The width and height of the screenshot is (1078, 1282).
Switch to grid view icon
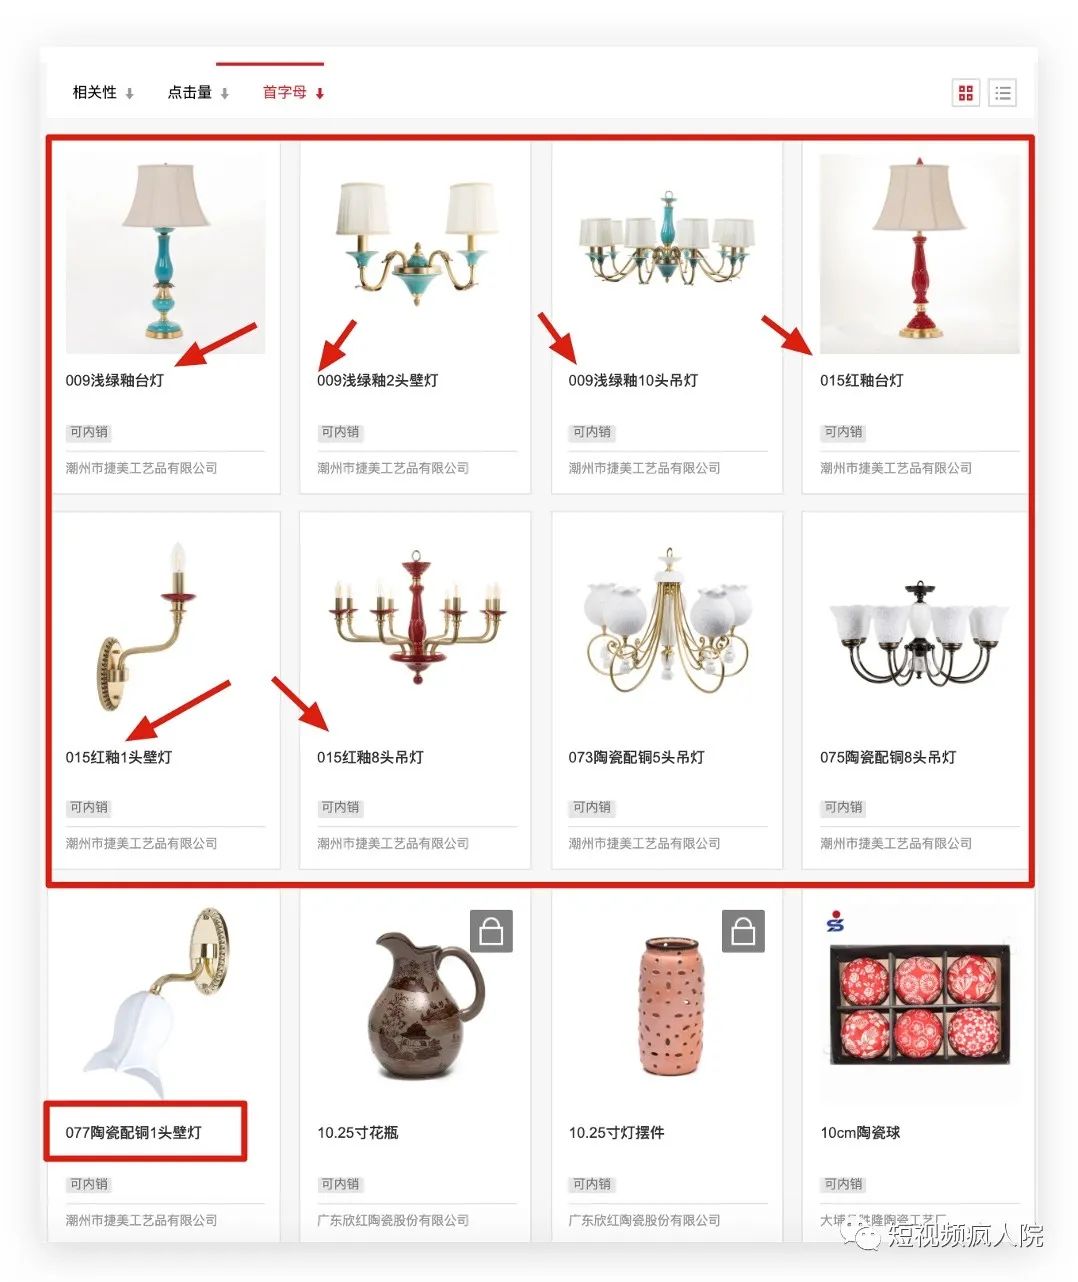pyautogui.click(x=965, y=93)
